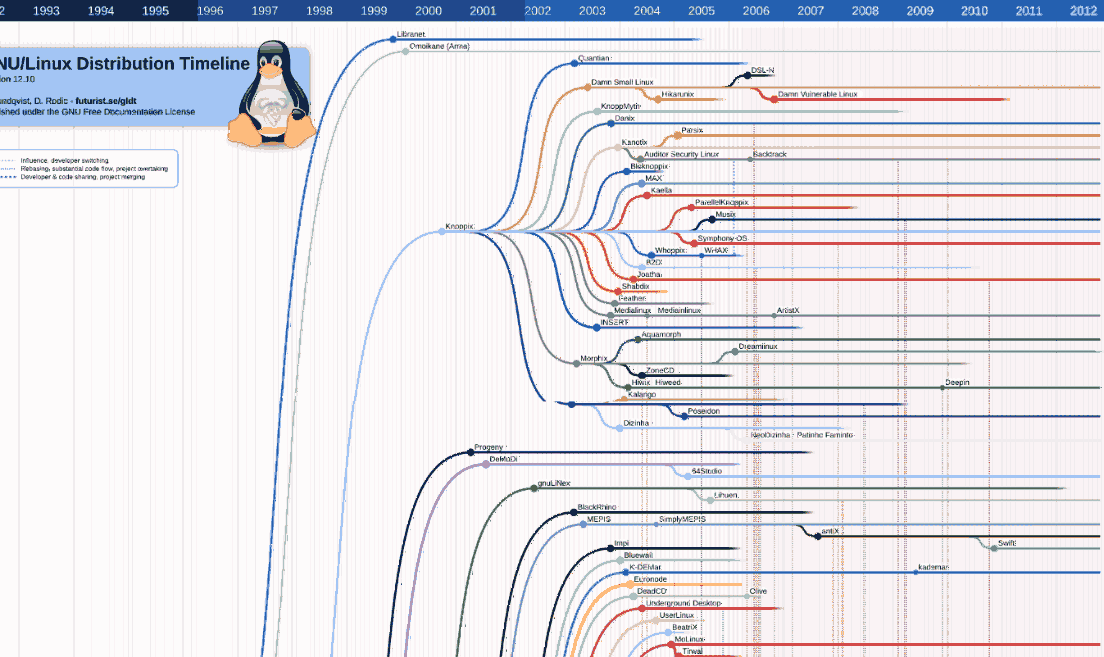The height and width of the screenshot is (657, 1104).
Task: Select the 2011 year label
Action: 1029,11
